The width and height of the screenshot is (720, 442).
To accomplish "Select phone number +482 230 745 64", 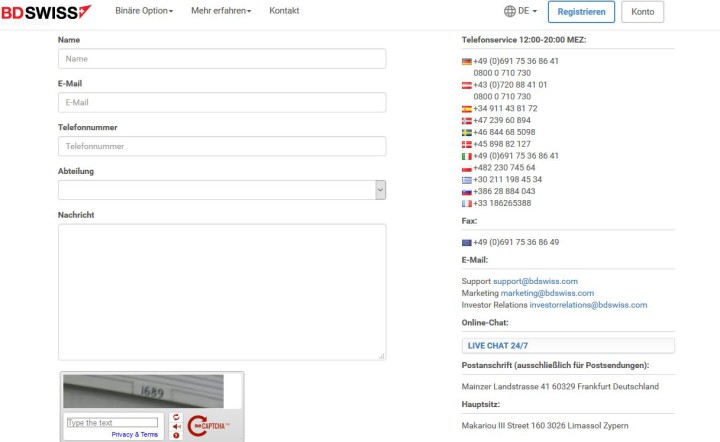I will 504,168.
